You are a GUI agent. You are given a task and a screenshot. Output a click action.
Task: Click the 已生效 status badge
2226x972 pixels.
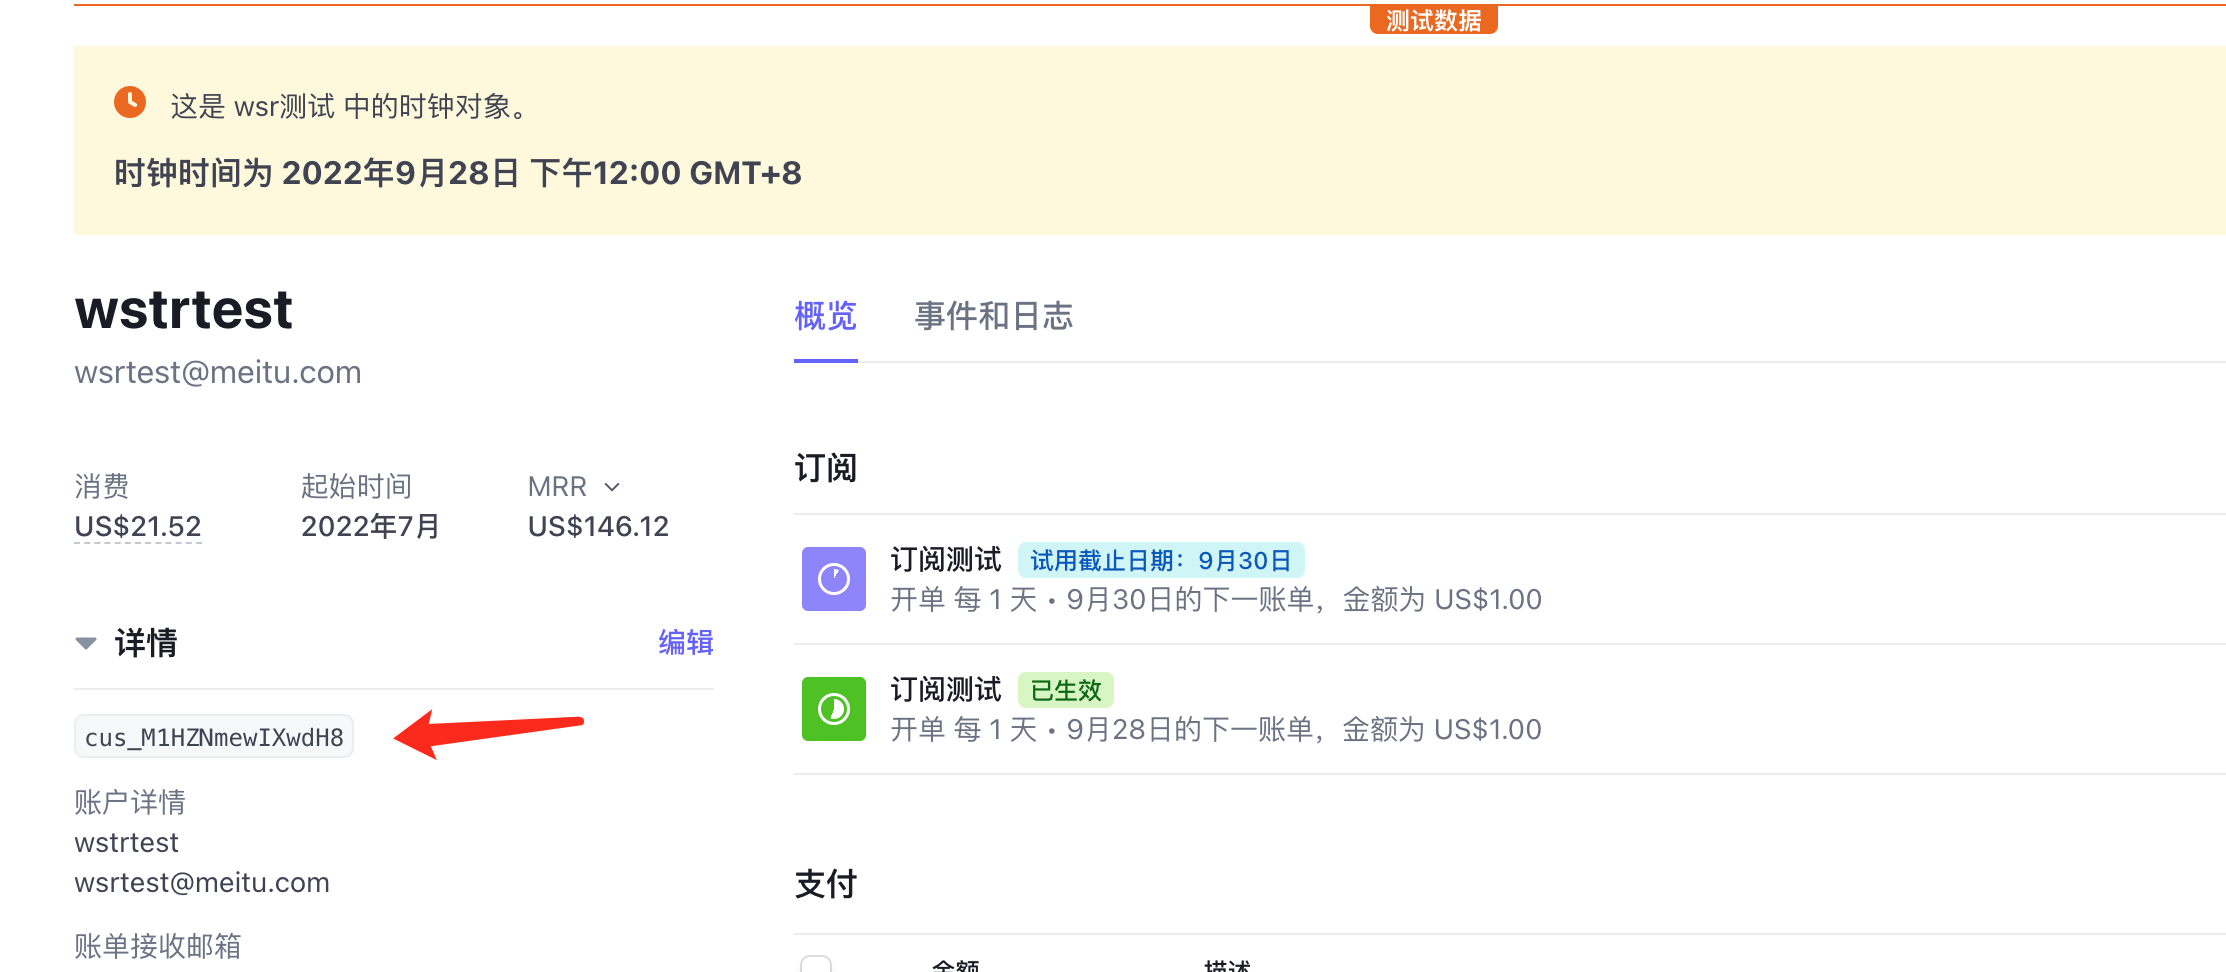tap(1065, 690)
